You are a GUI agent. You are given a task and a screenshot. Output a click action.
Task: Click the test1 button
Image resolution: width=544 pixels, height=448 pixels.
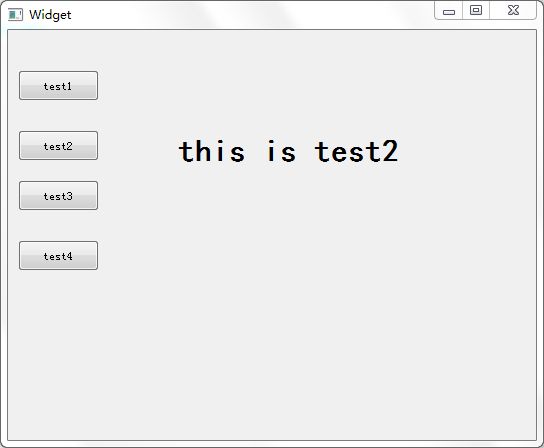click(58, 86)
